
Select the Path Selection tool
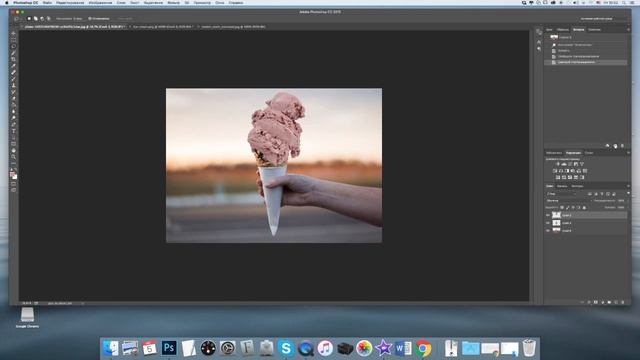(x=13, y=138)
